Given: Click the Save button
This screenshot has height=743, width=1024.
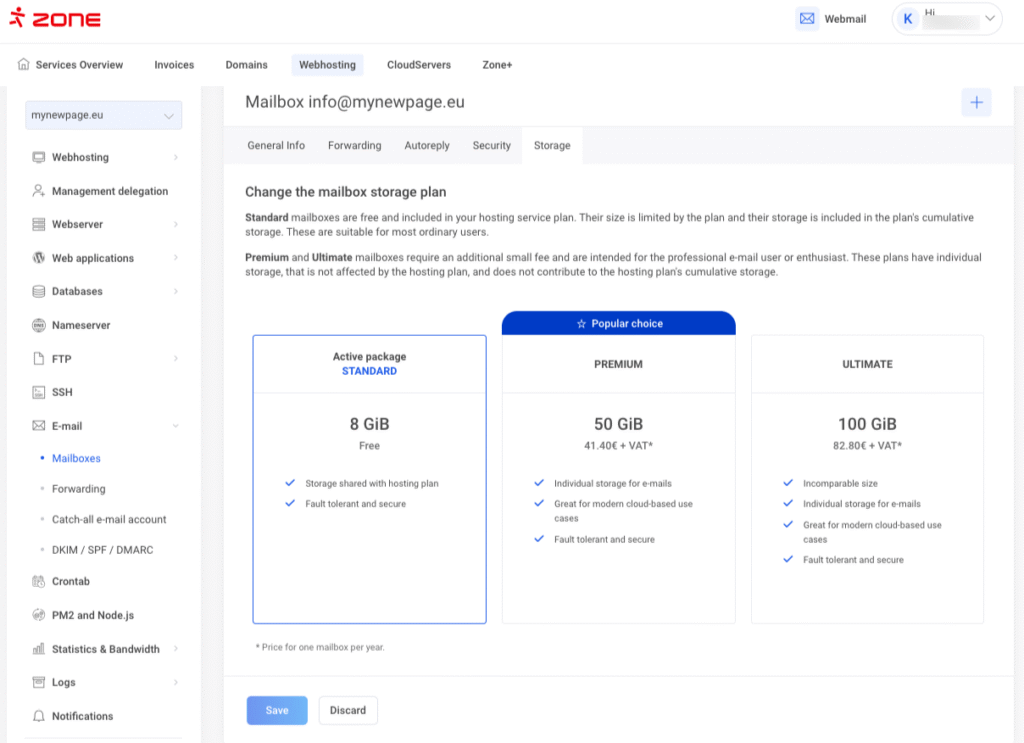Looking at the screenshot, I should click(x=277, y=711).
